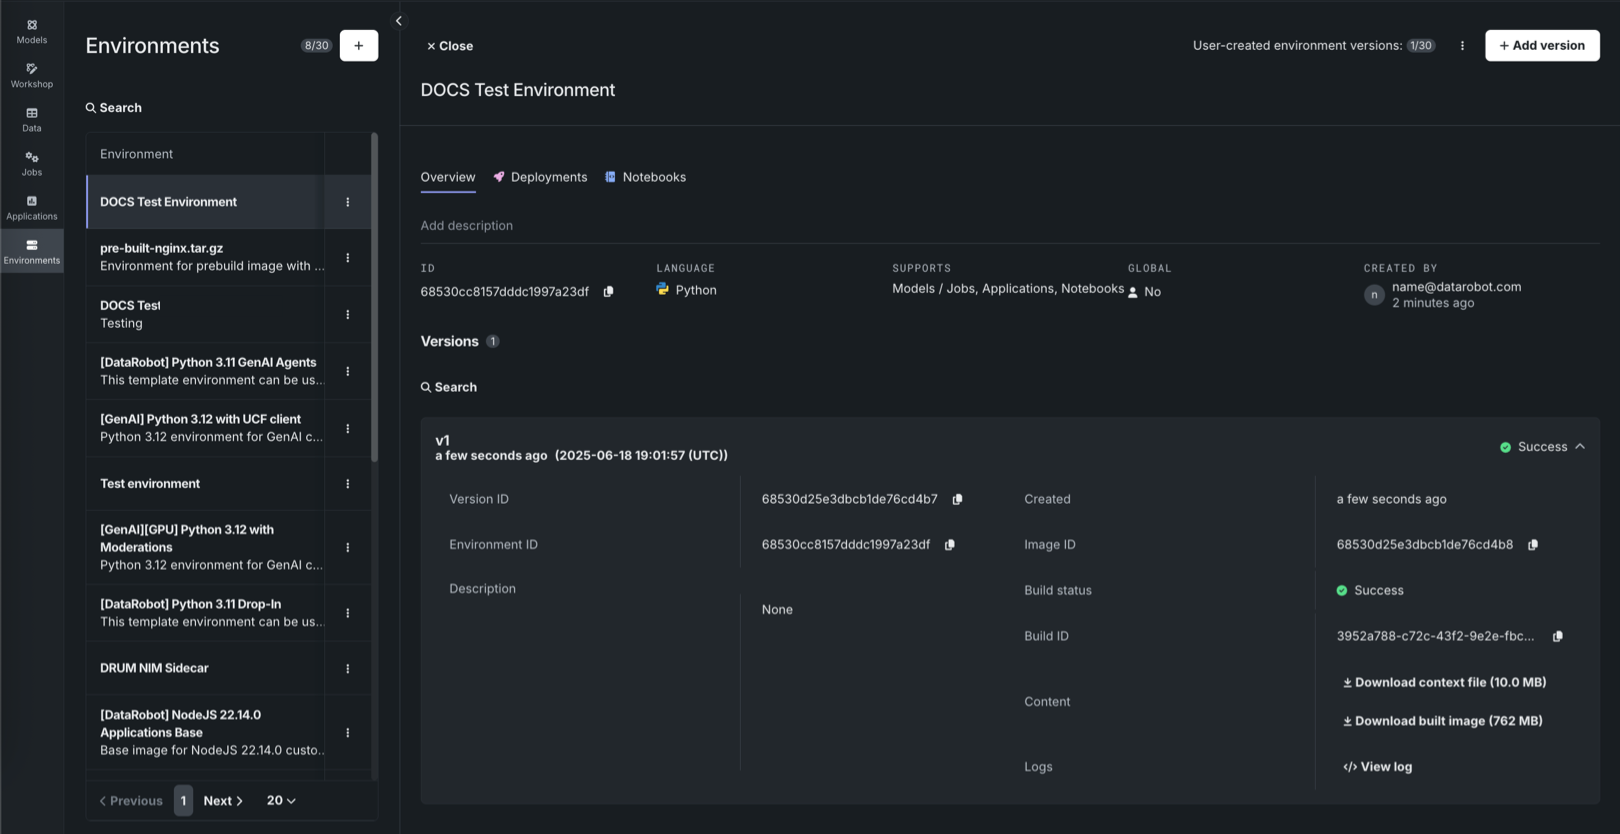Collapse the v1 version Success chevron

(x=1580, y=447)
